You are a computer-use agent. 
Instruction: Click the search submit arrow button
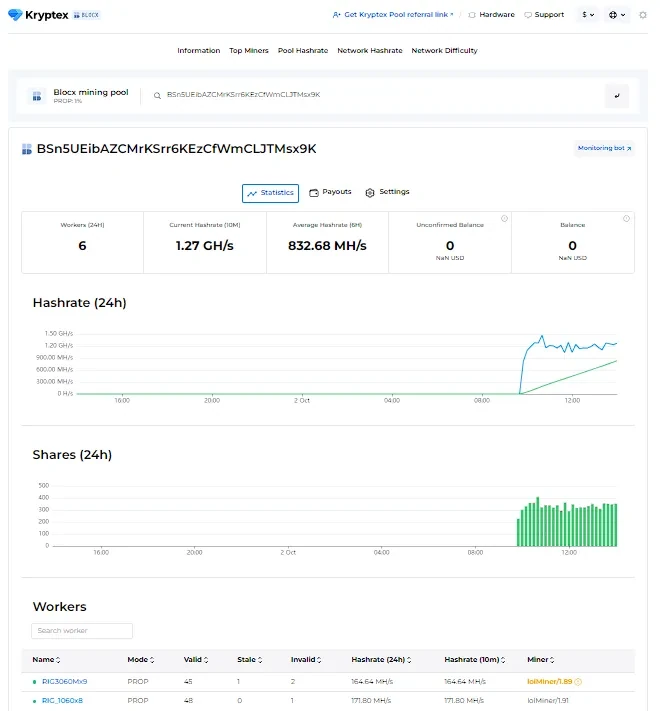(617, 96)
